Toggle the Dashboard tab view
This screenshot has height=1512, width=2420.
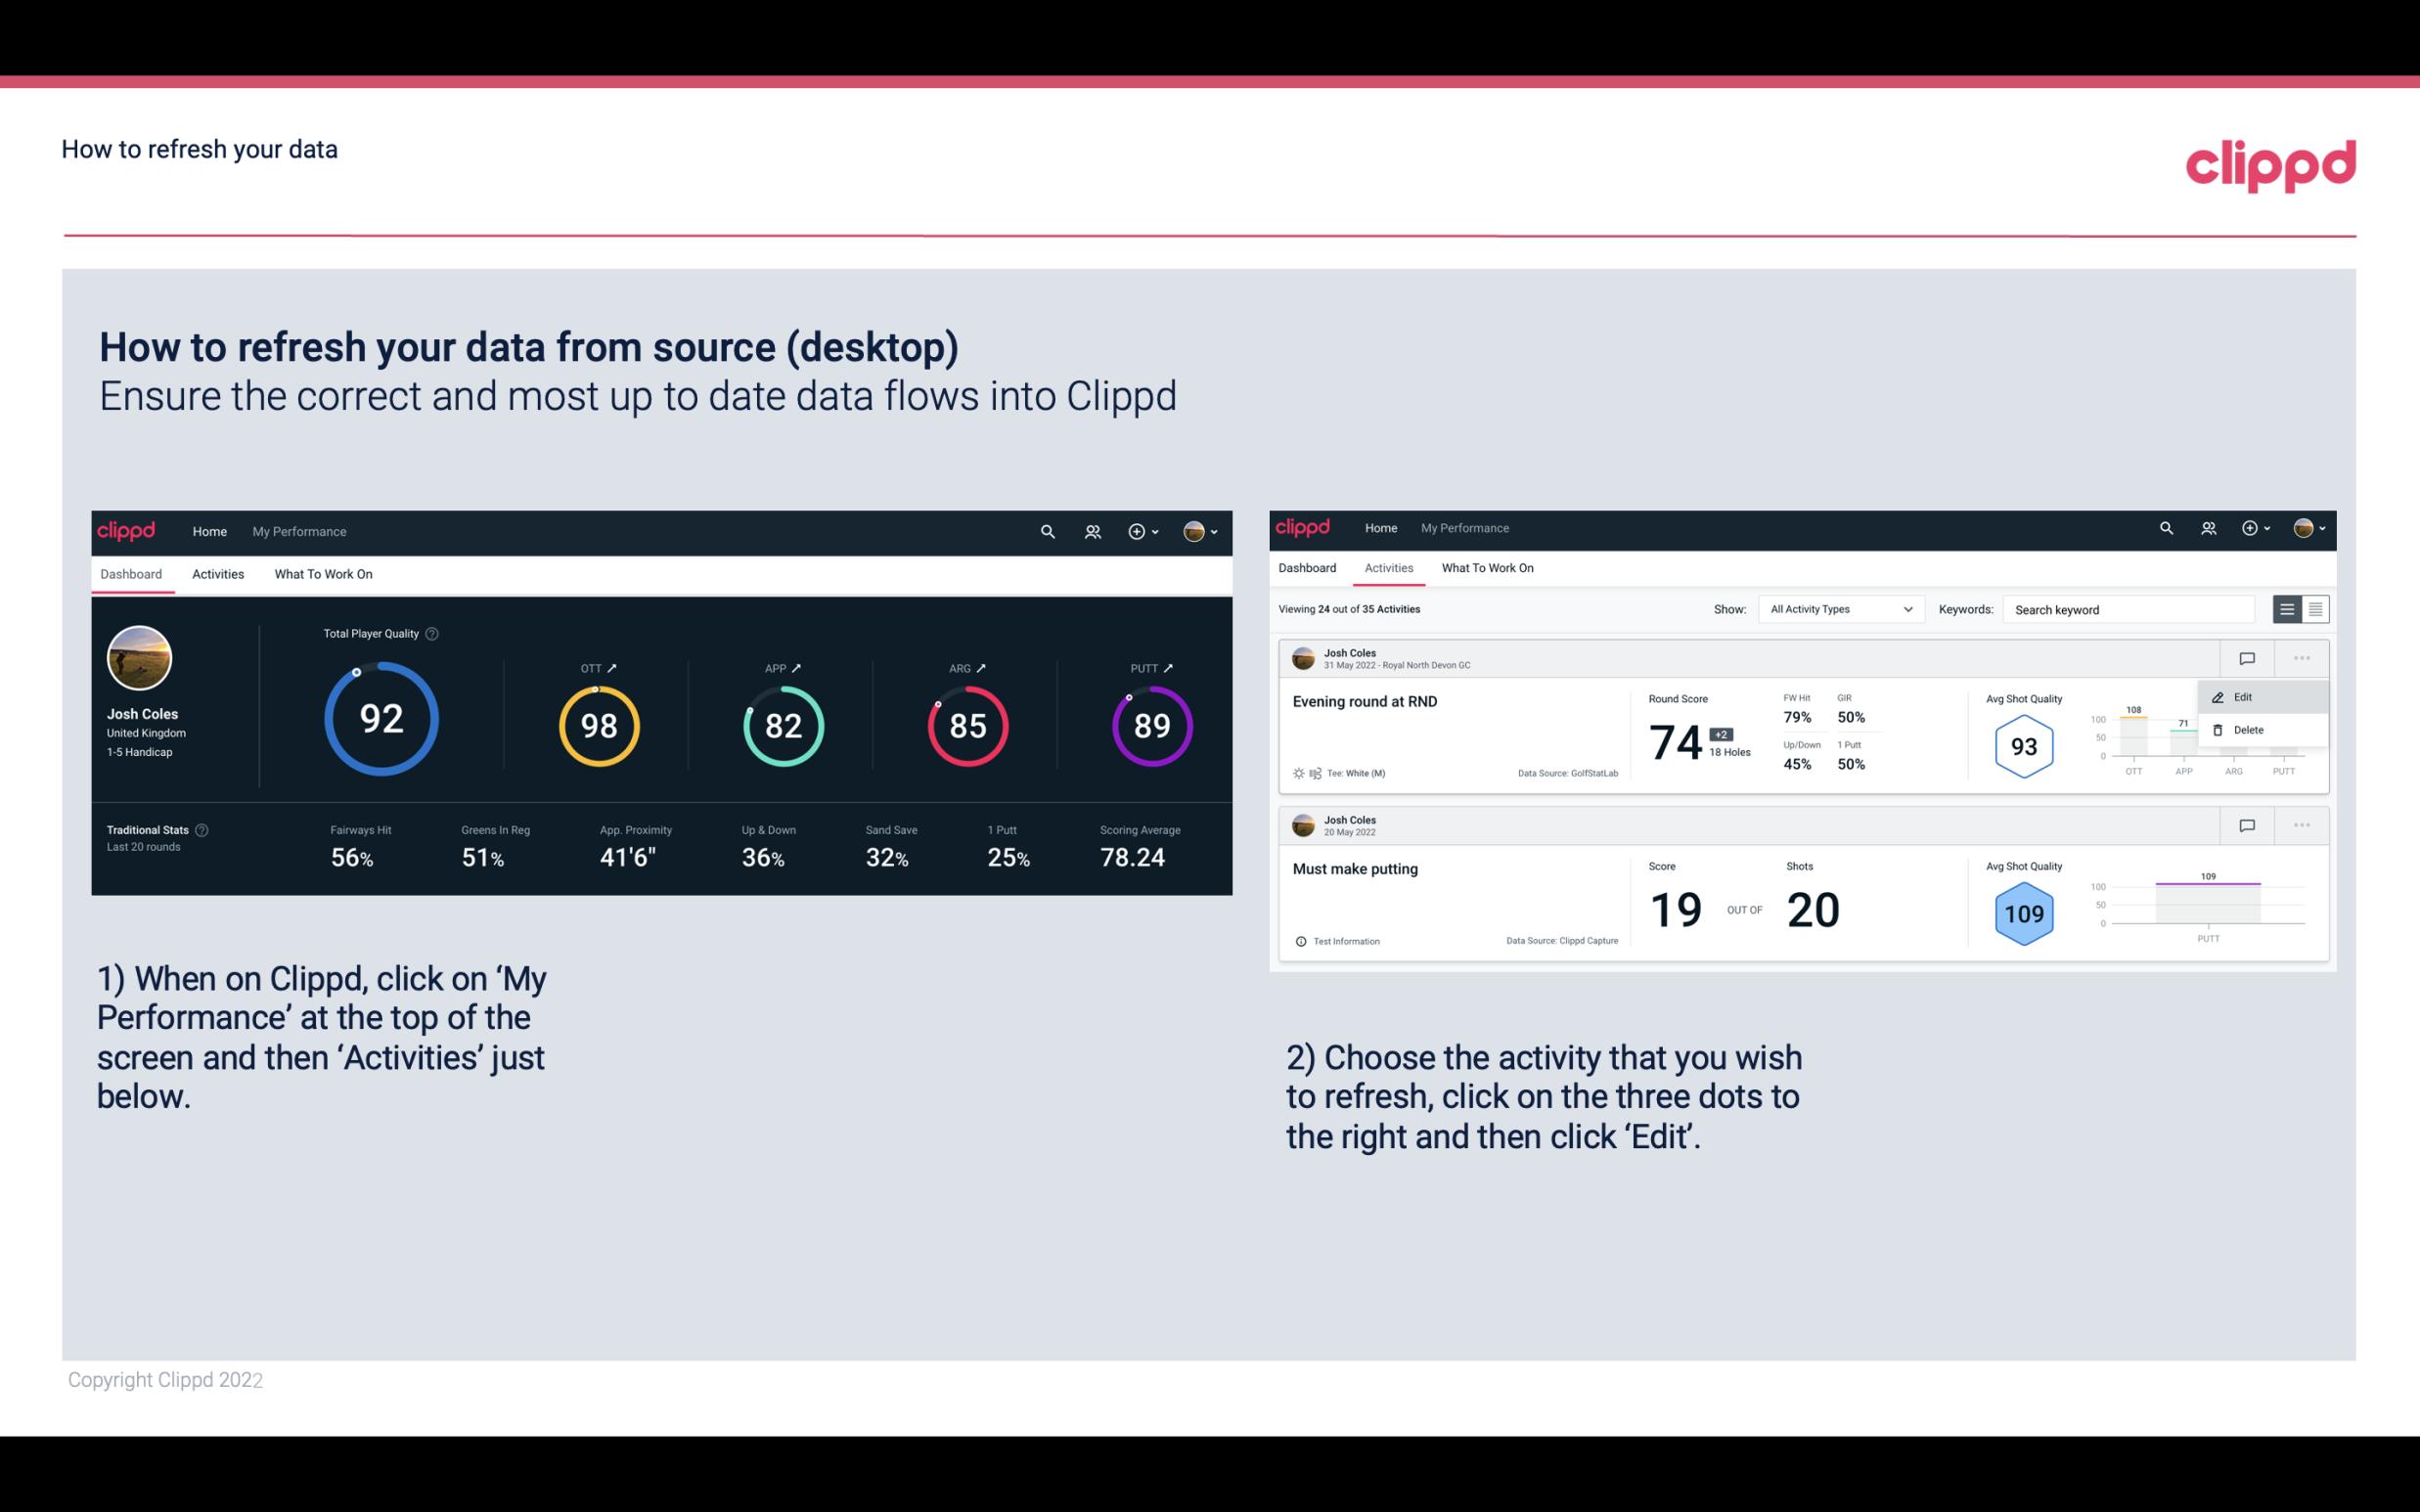click(x=131, y=573)
